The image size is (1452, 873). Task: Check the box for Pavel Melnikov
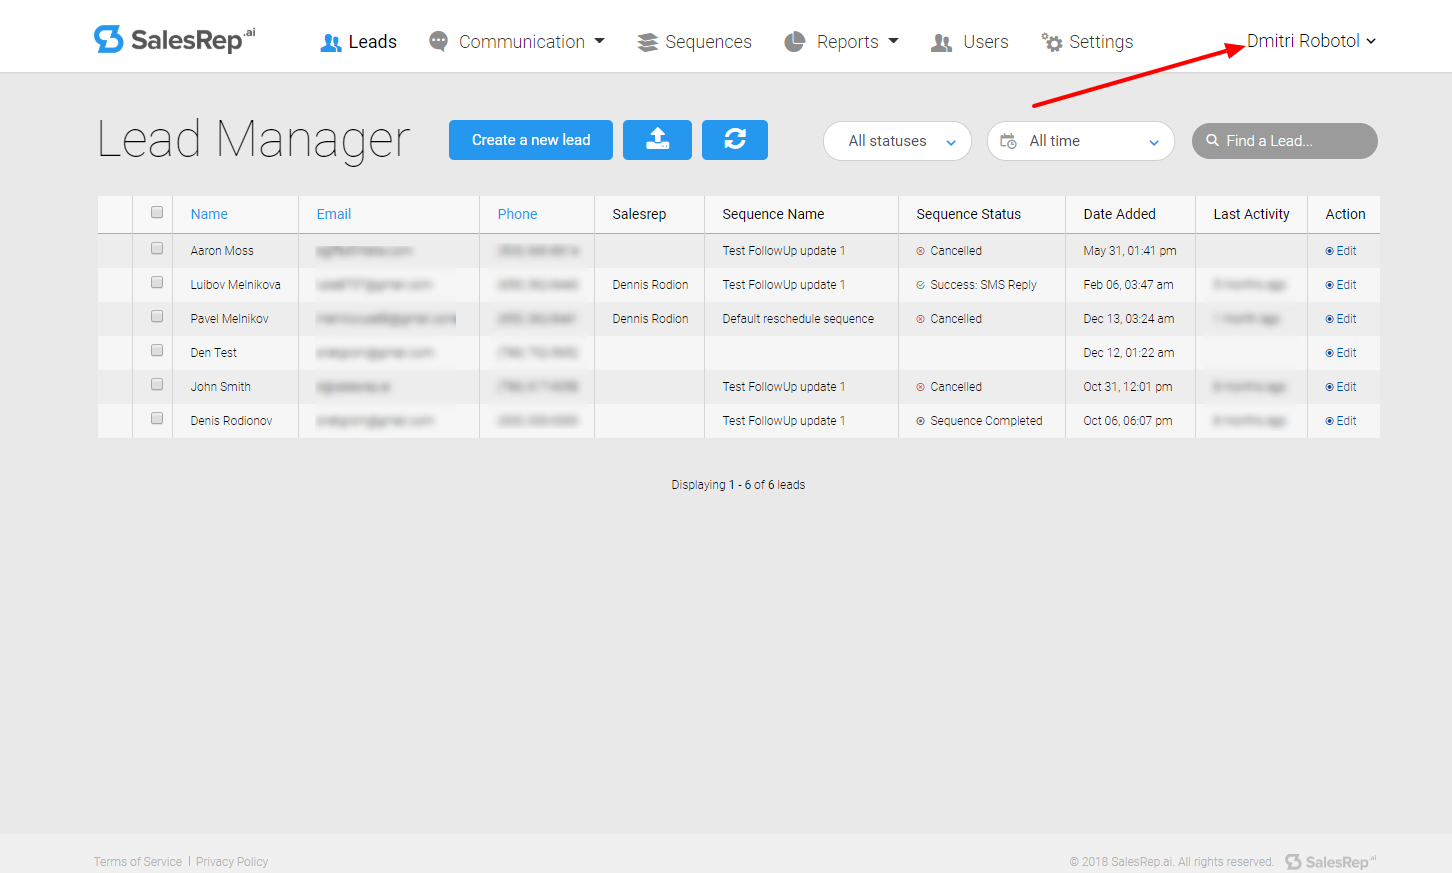pos(157,316)
